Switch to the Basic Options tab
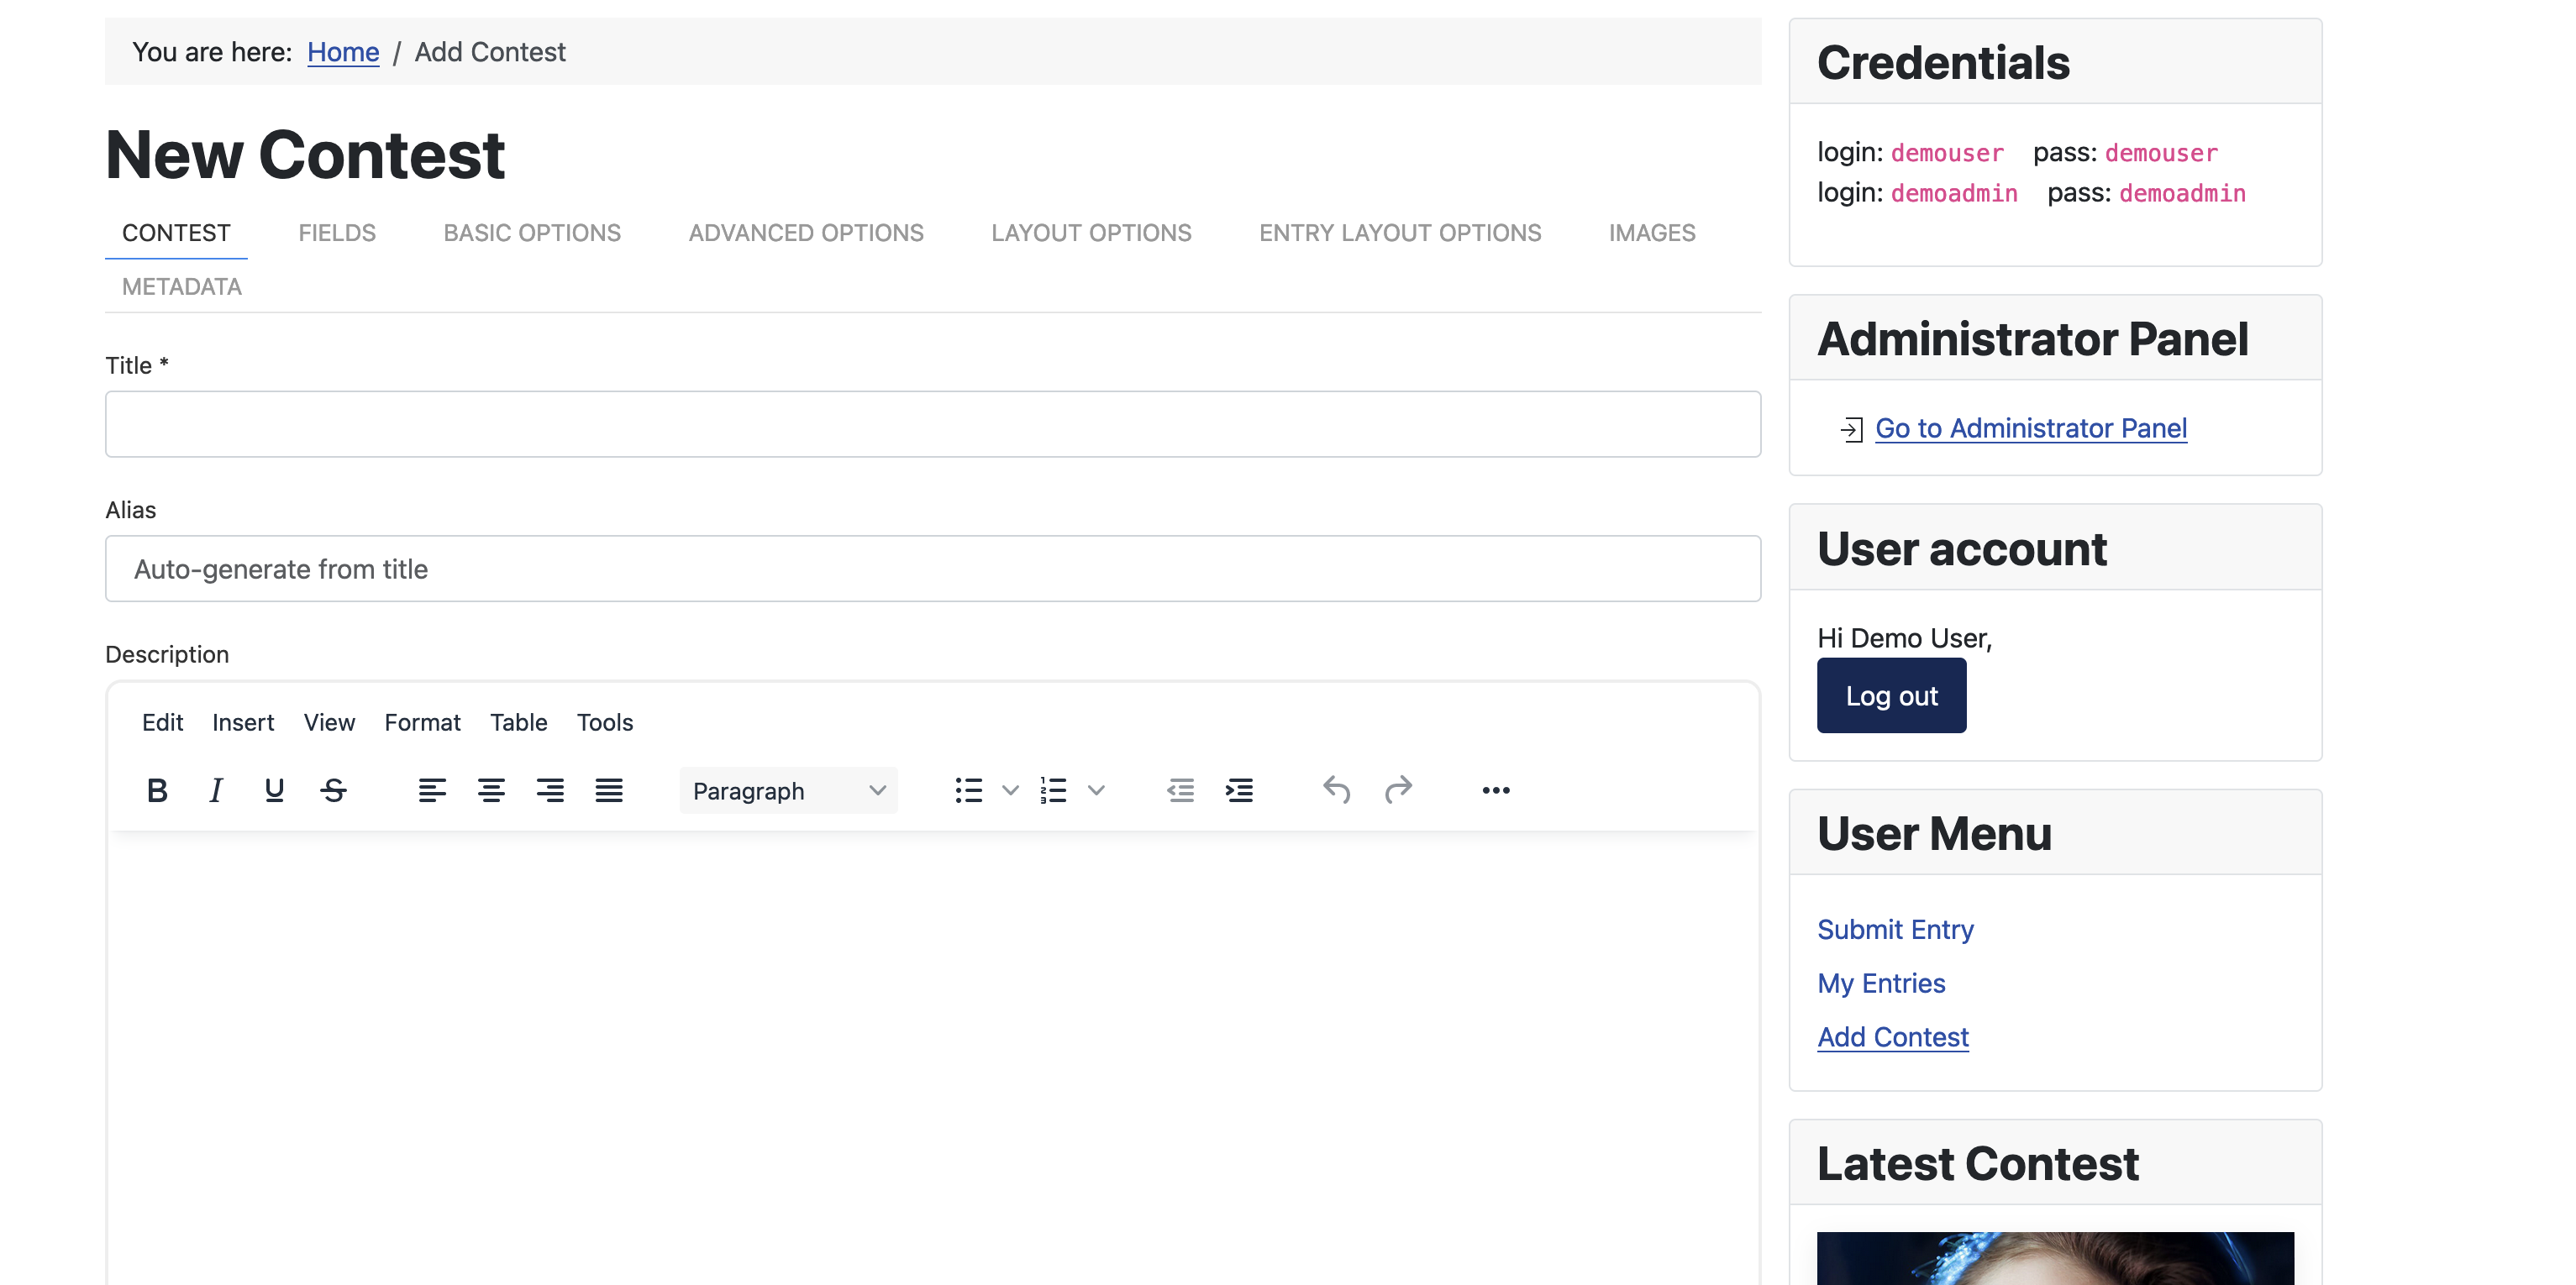Image resolution: width=2576 pixels, height=1285 pixels. (532, 233)
